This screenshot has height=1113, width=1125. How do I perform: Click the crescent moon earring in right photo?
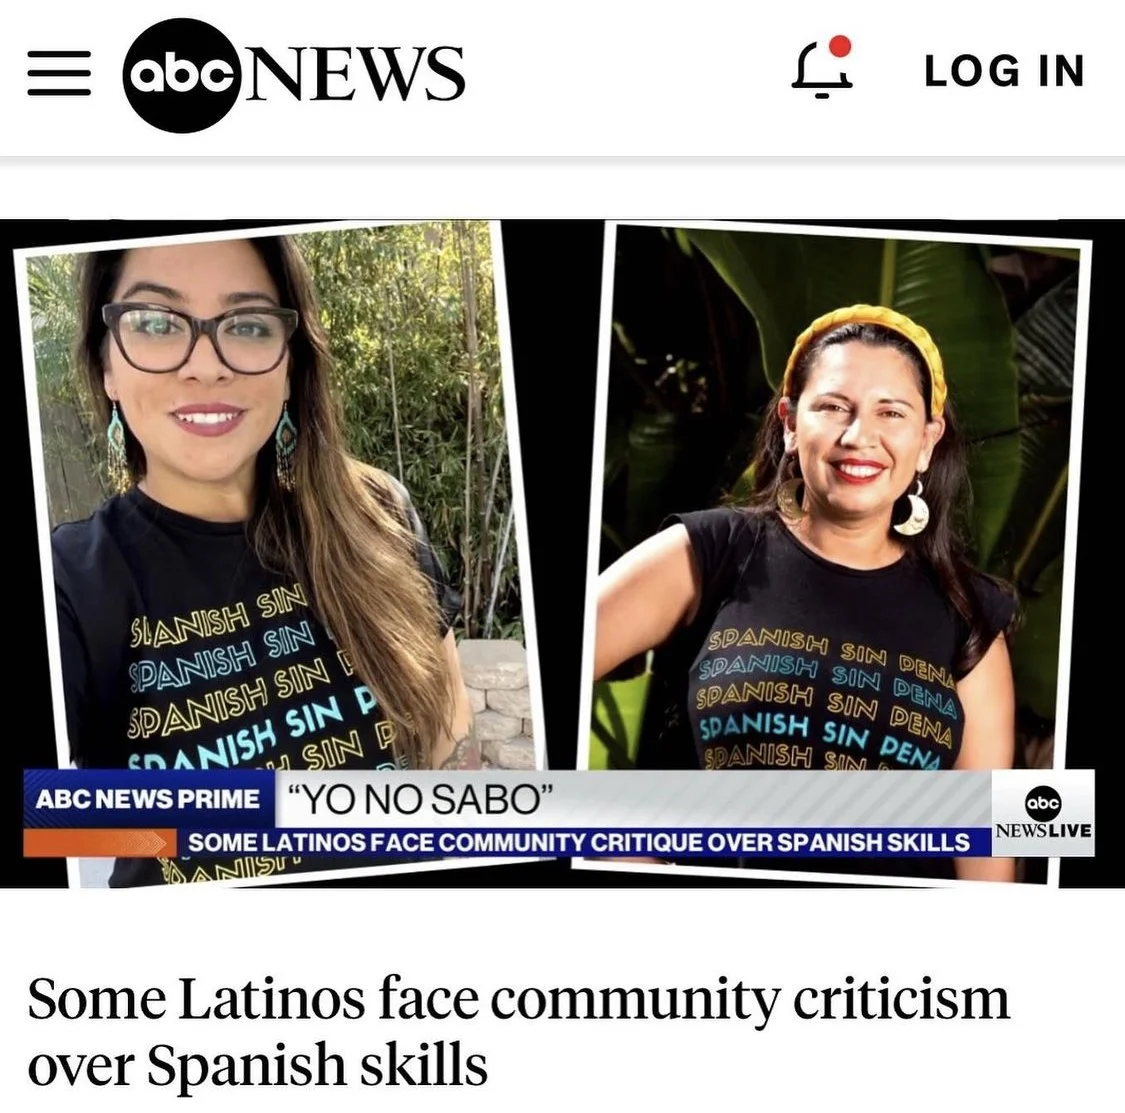[911, 508]
